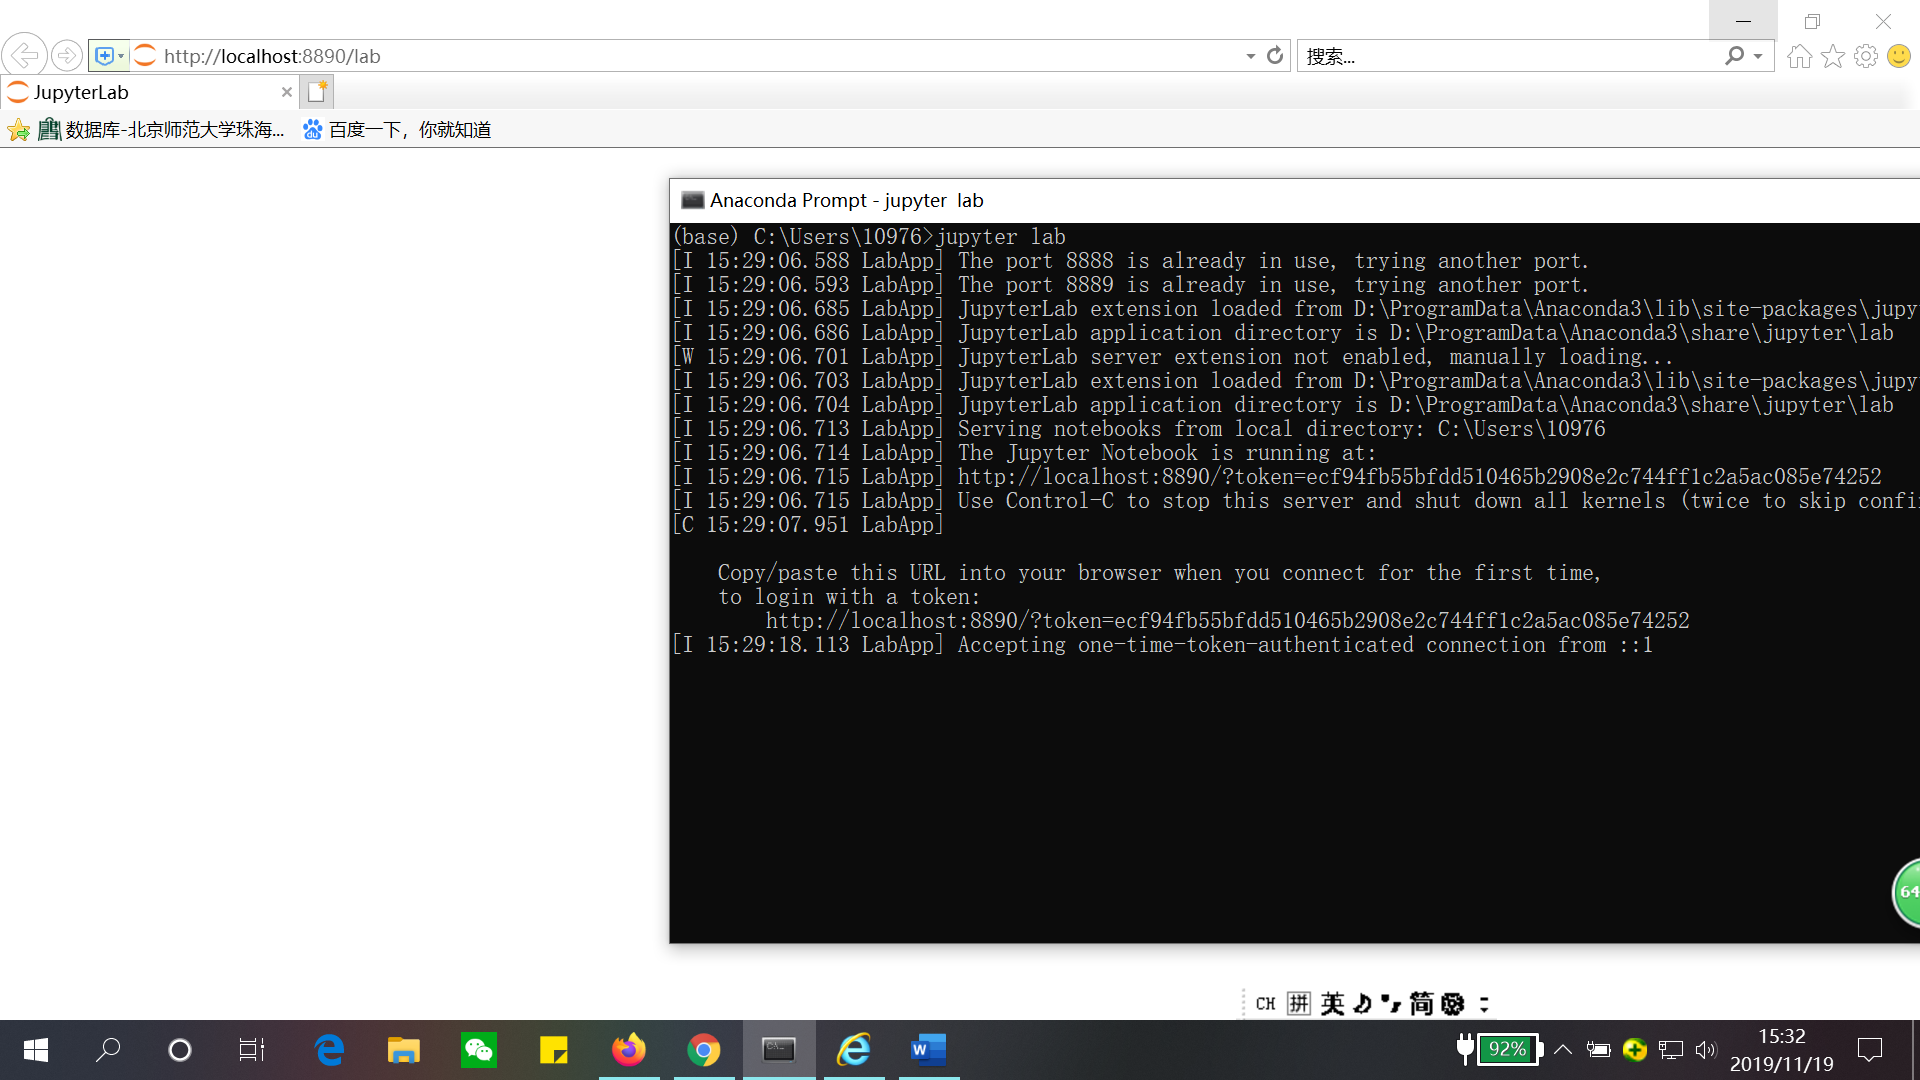The width and height of the screenshot is (1920, 1080).
Task: Expand the search provider dropdown arrow
Action: coord(1758,56)
